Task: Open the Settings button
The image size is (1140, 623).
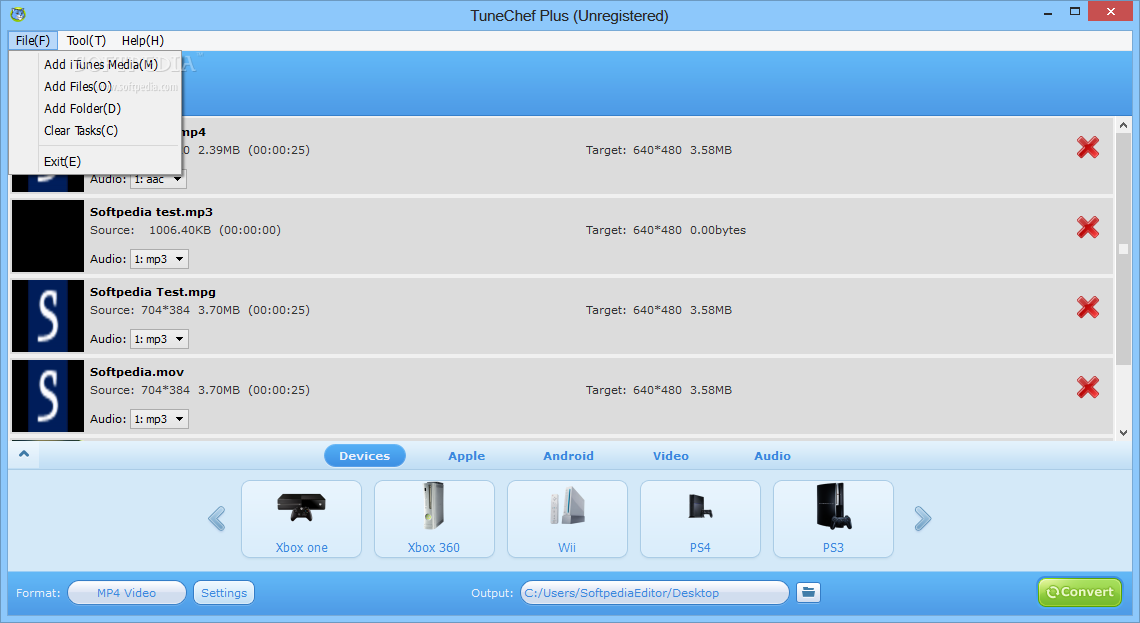Action: [224, 592]
